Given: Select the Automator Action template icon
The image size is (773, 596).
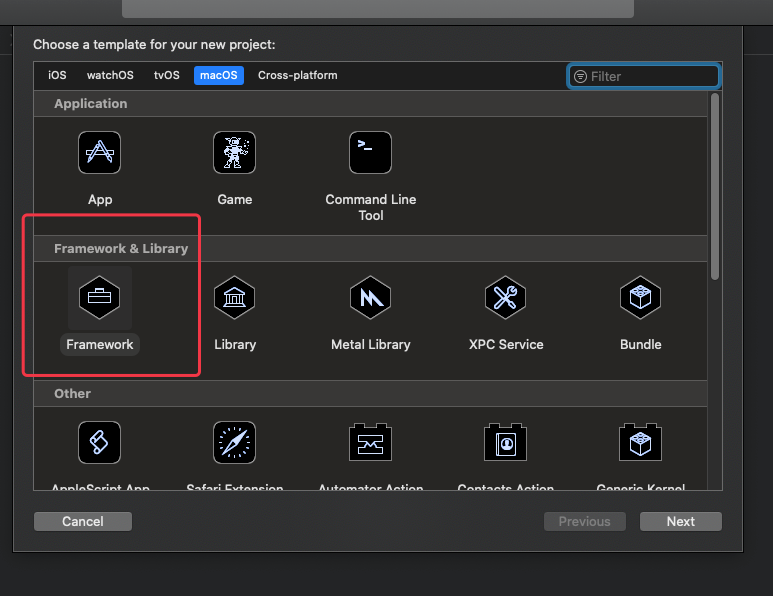Looking at the screenshot, I should [x=370, y=442].
